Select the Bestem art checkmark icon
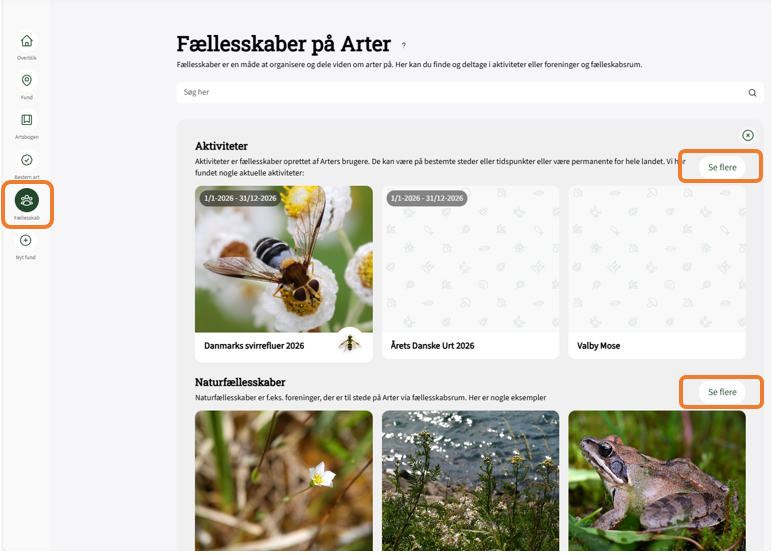Viewport: 776px width, 555px height. pyautogui.click(x=27, y=160)
